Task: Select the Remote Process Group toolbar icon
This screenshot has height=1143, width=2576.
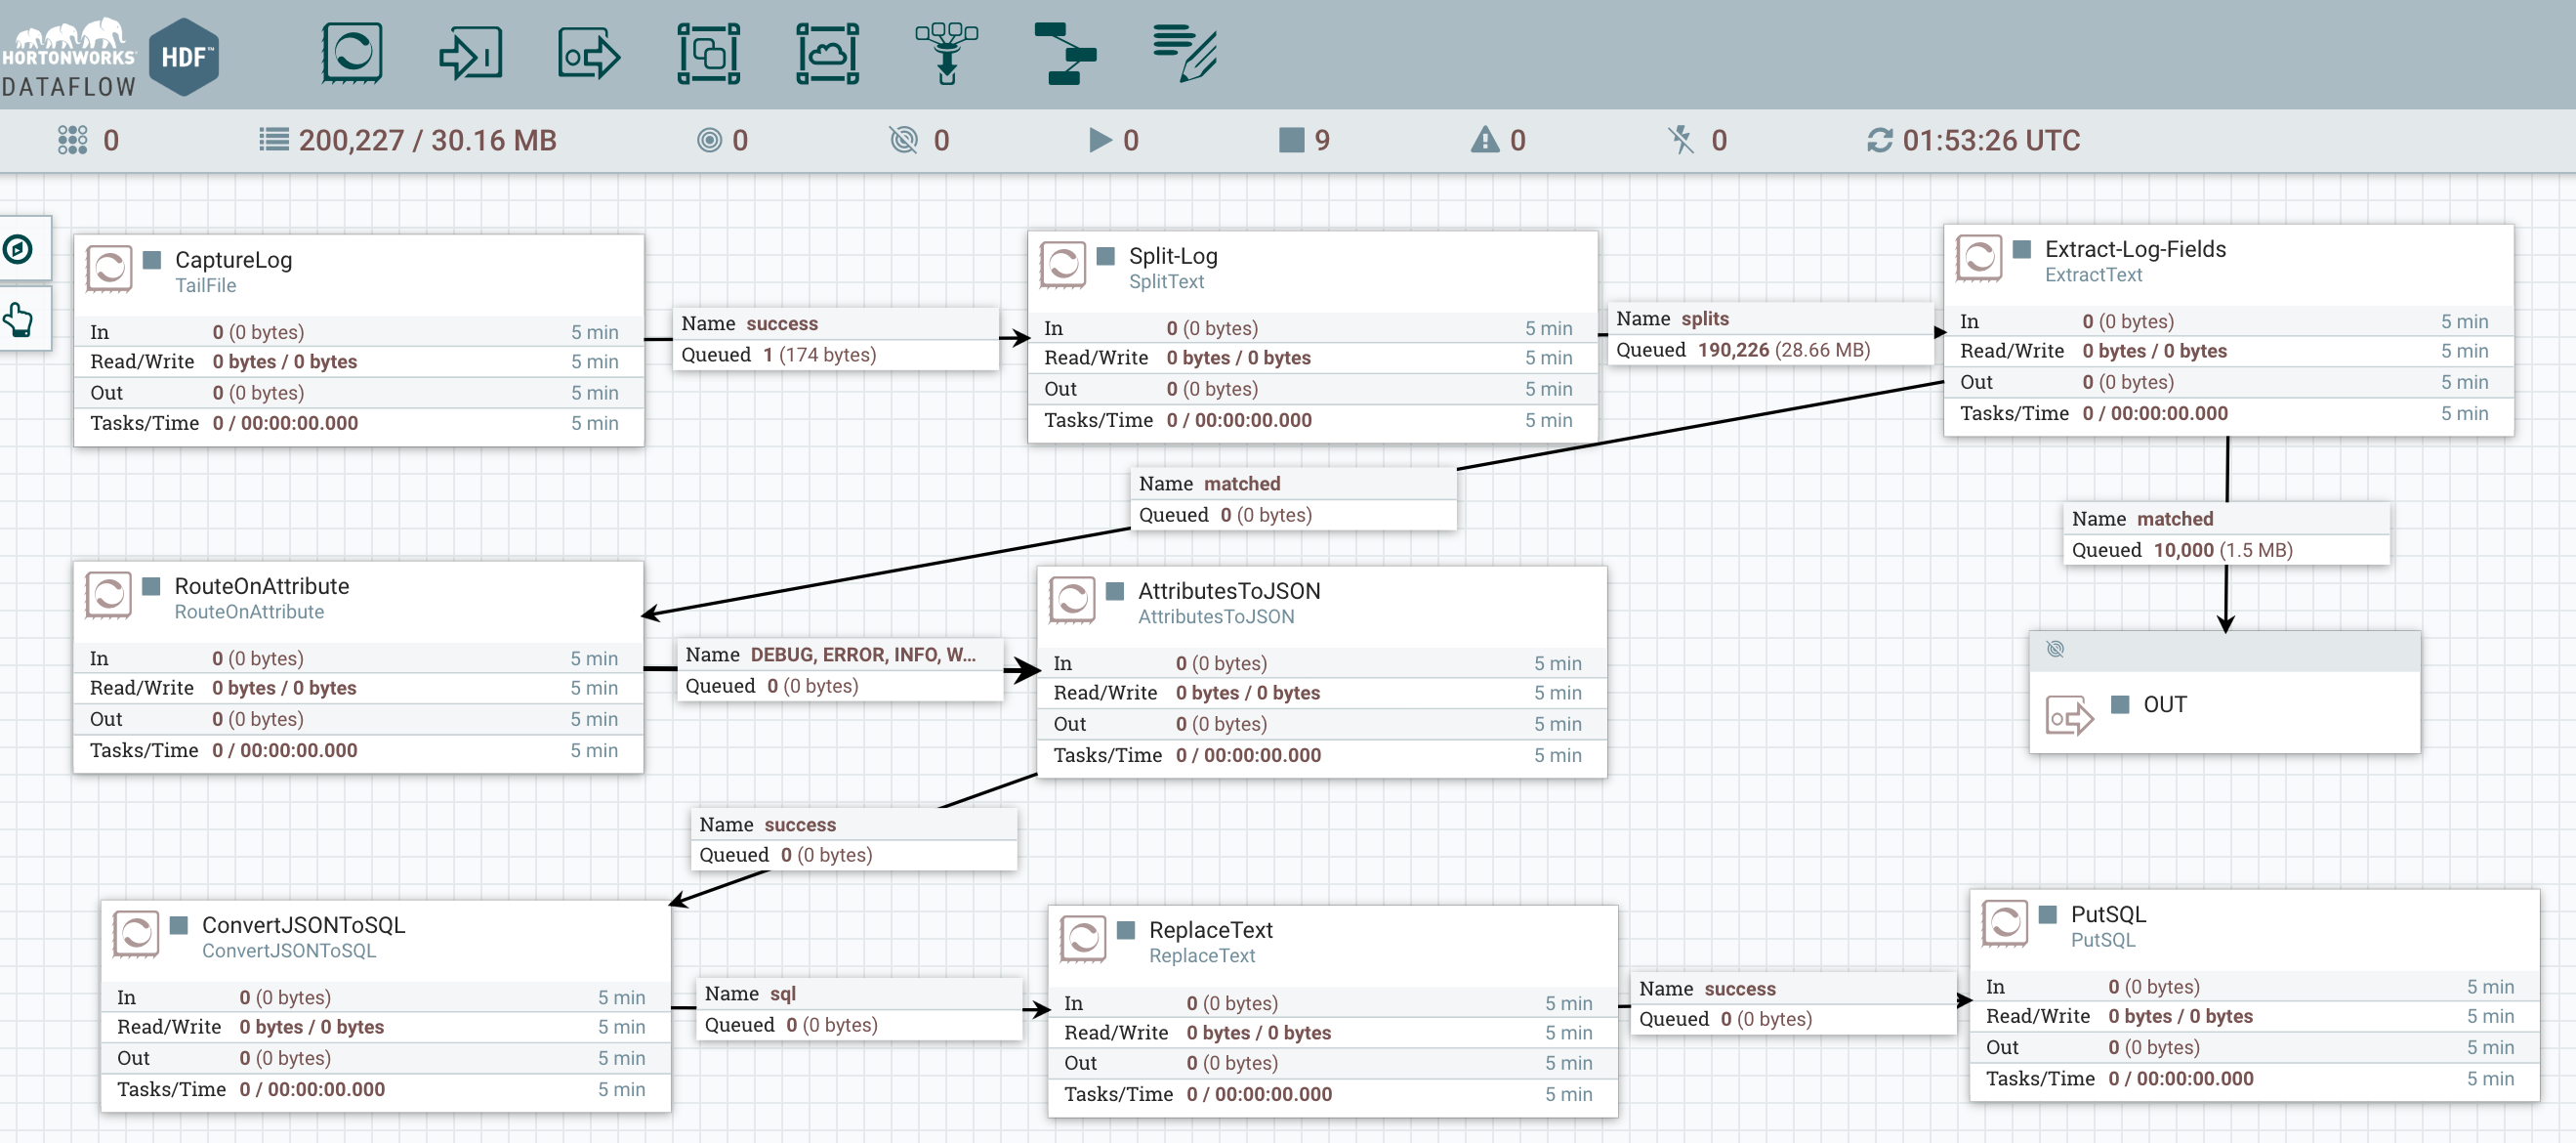Action: [827, 53]
